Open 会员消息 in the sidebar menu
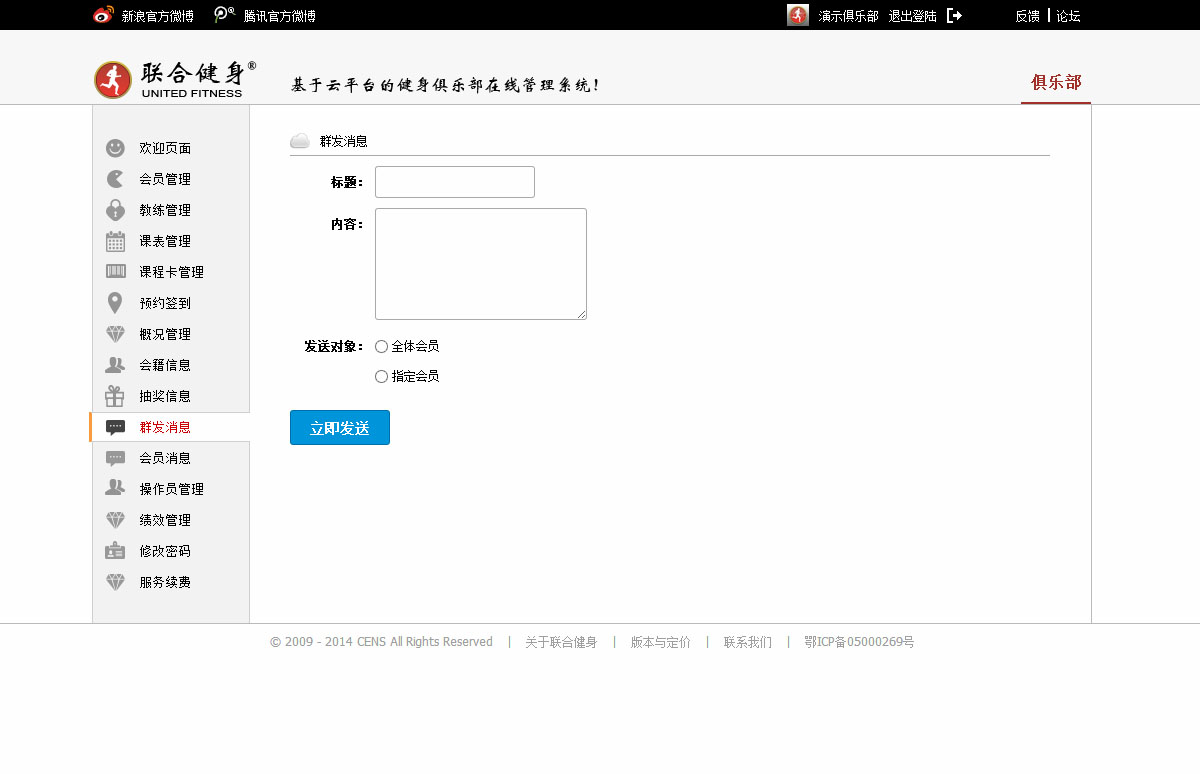The image size is (1200, 774). (x=165, y=458)
